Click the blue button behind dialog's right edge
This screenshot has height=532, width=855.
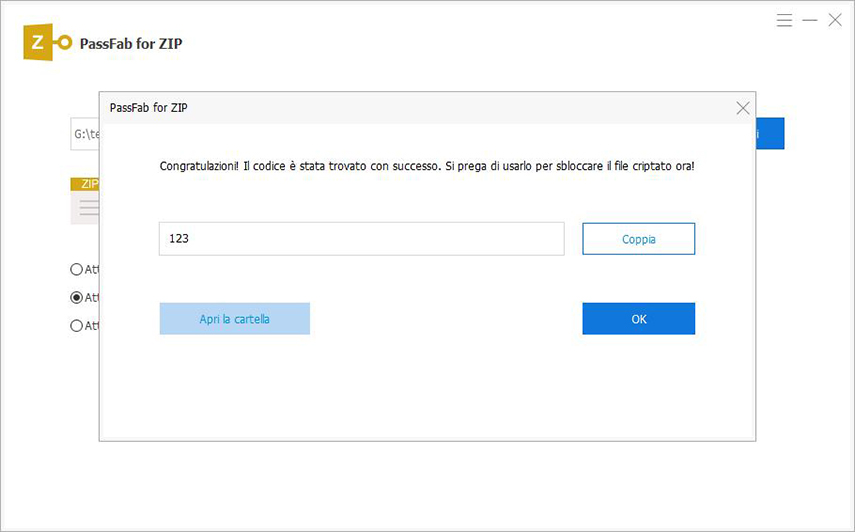point(770,134)
